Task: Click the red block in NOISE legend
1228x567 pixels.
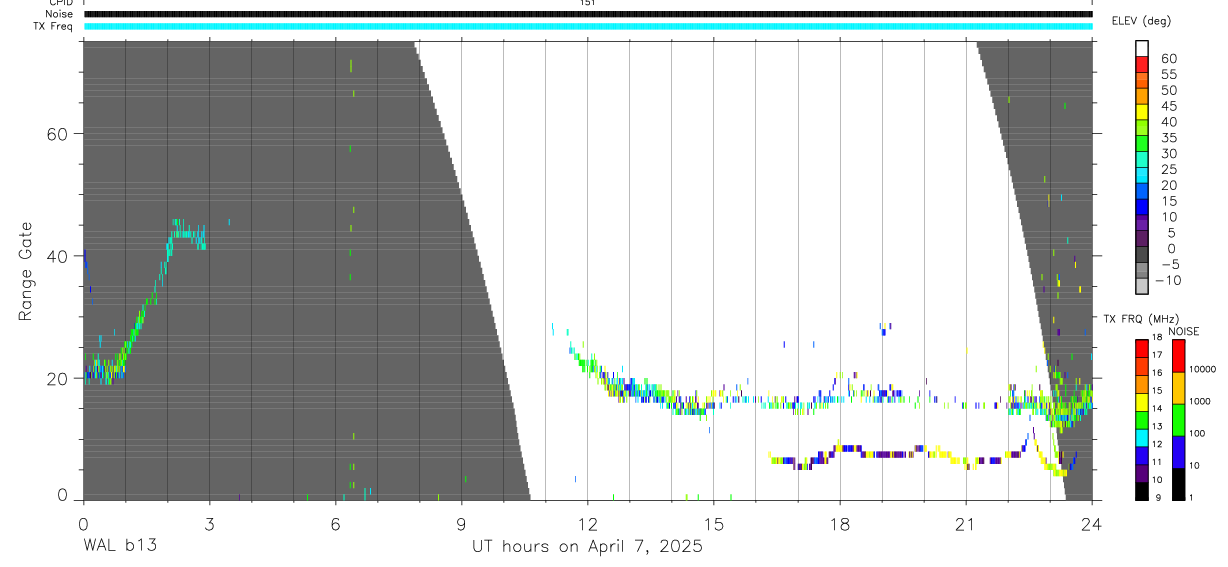Action: click(x=1179, y=356)
